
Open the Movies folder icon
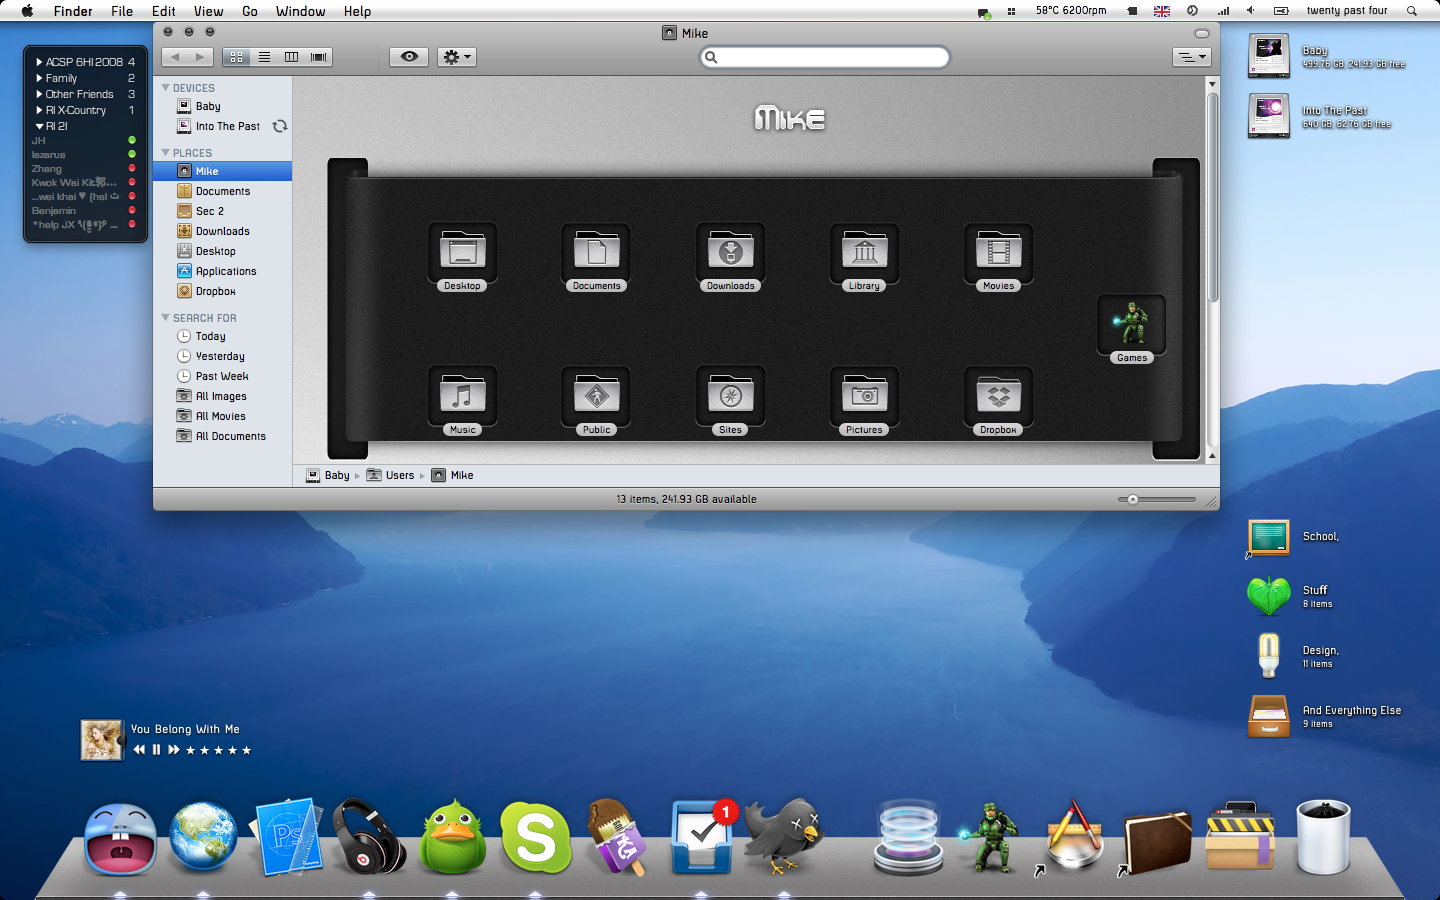(x=998, y=252)
